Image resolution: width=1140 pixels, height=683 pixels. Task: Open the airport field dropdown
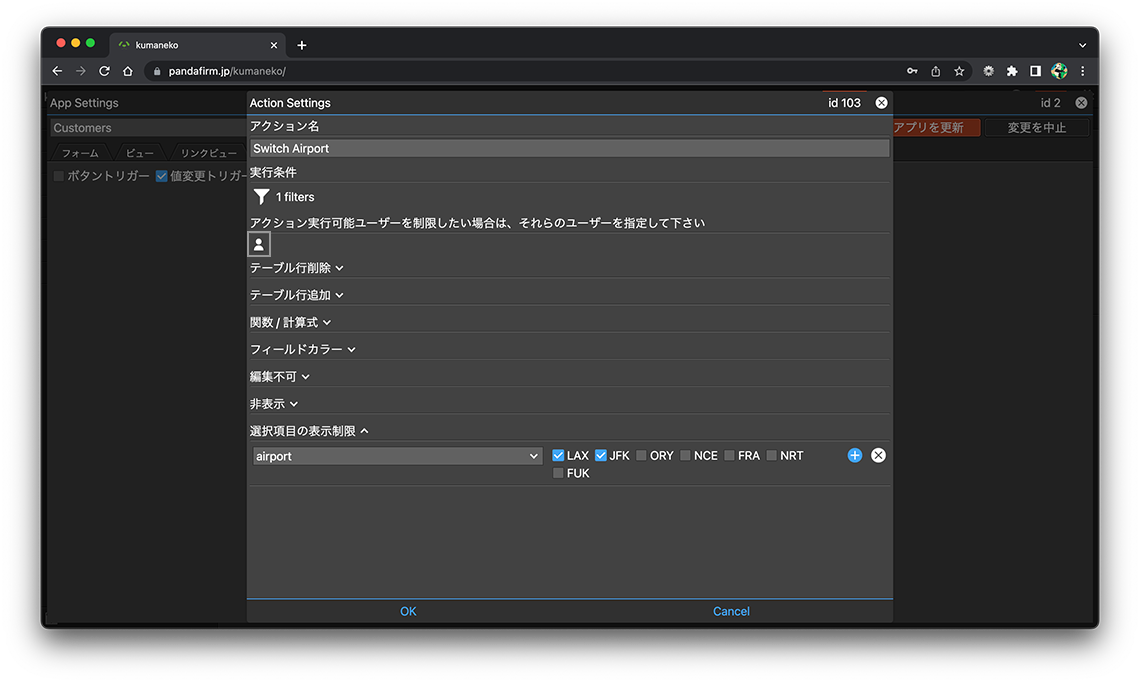click(396, 456)
